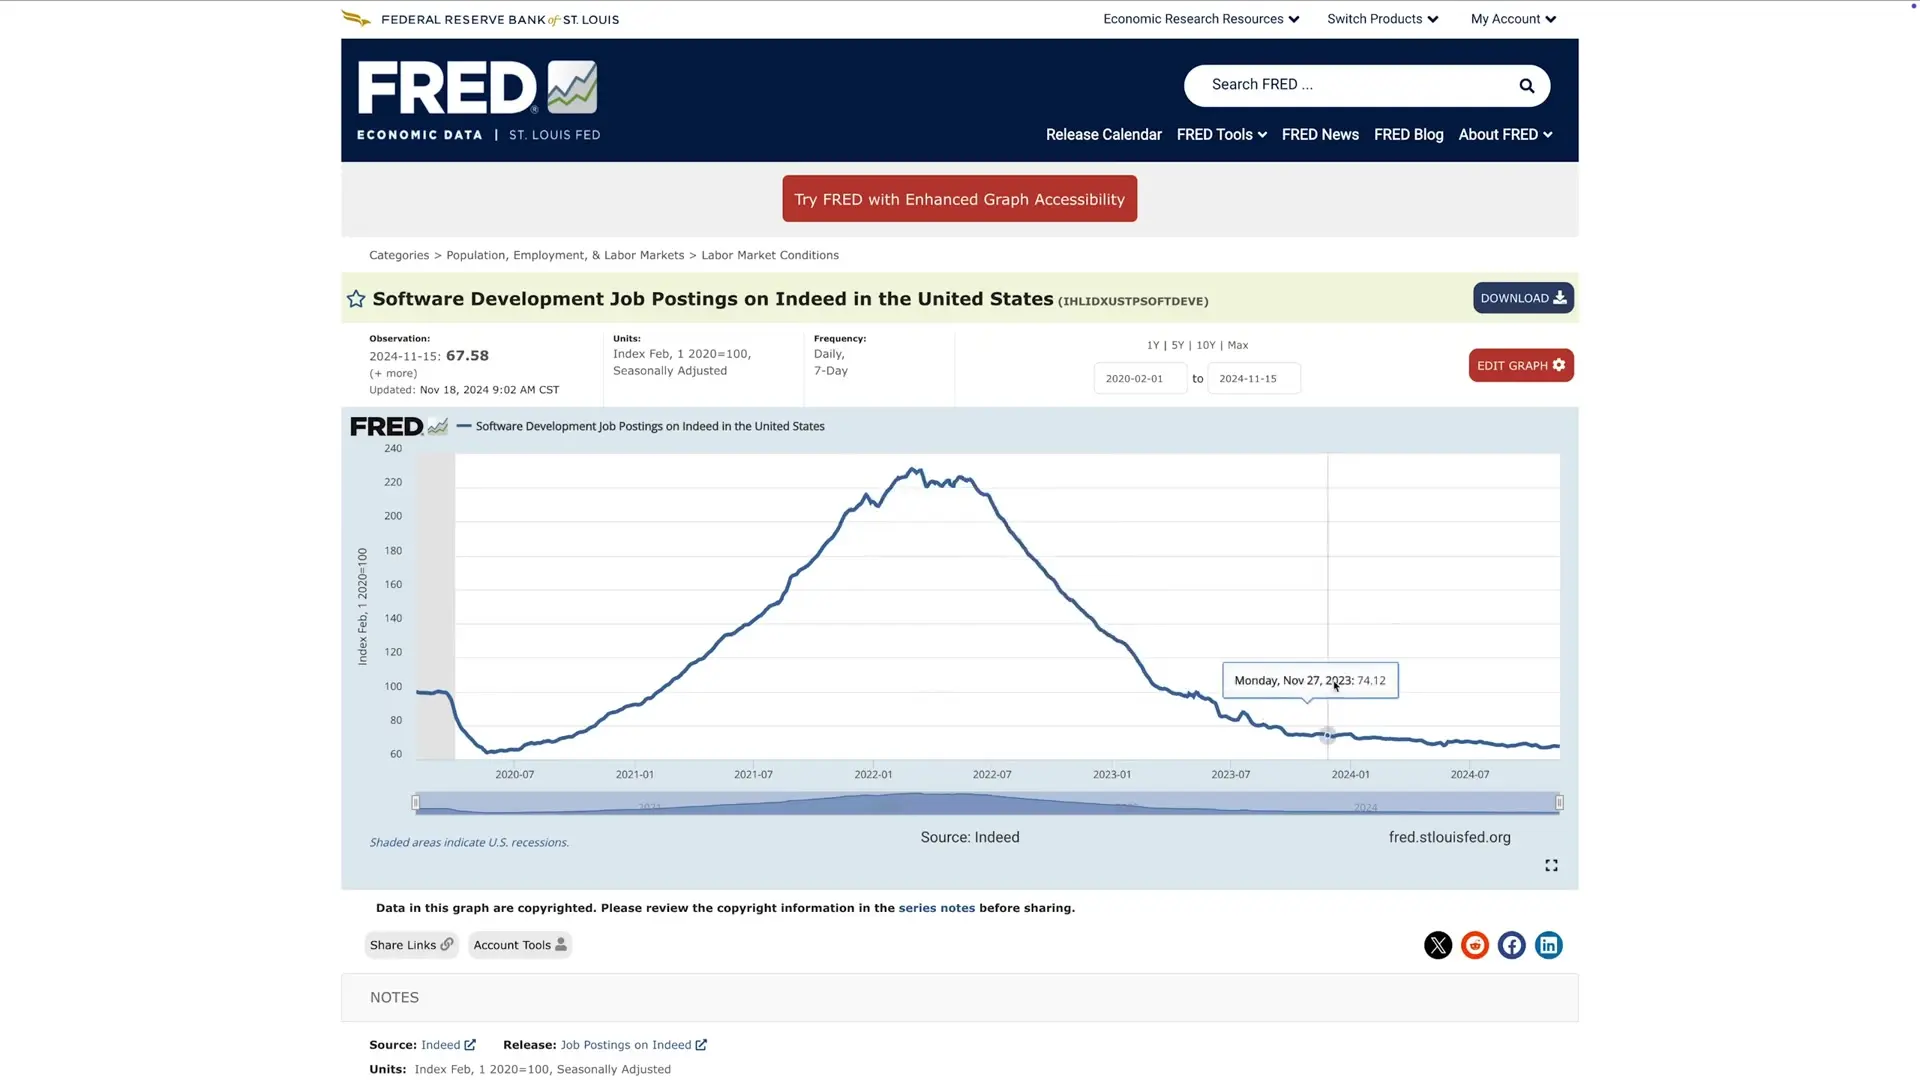
Task: Select the 1Y date range
Action: tap(1153, 345)
